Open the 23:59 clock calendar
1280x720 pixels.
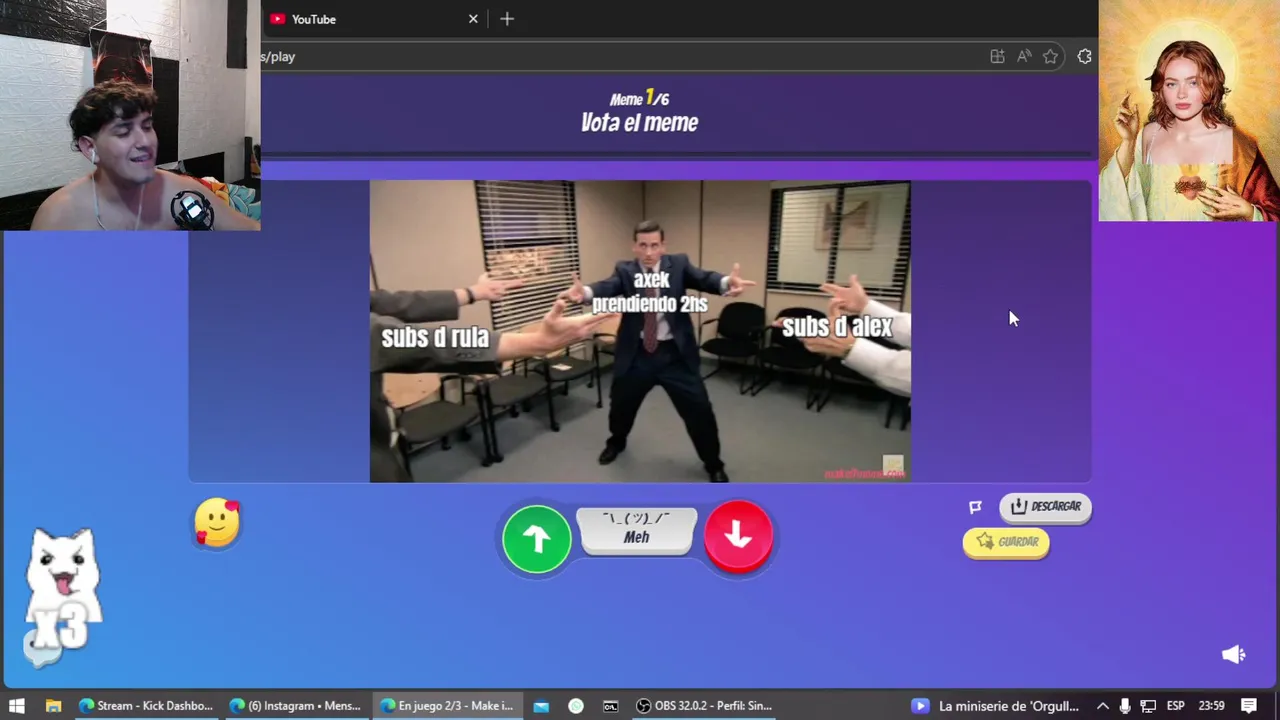point(1211,706)
